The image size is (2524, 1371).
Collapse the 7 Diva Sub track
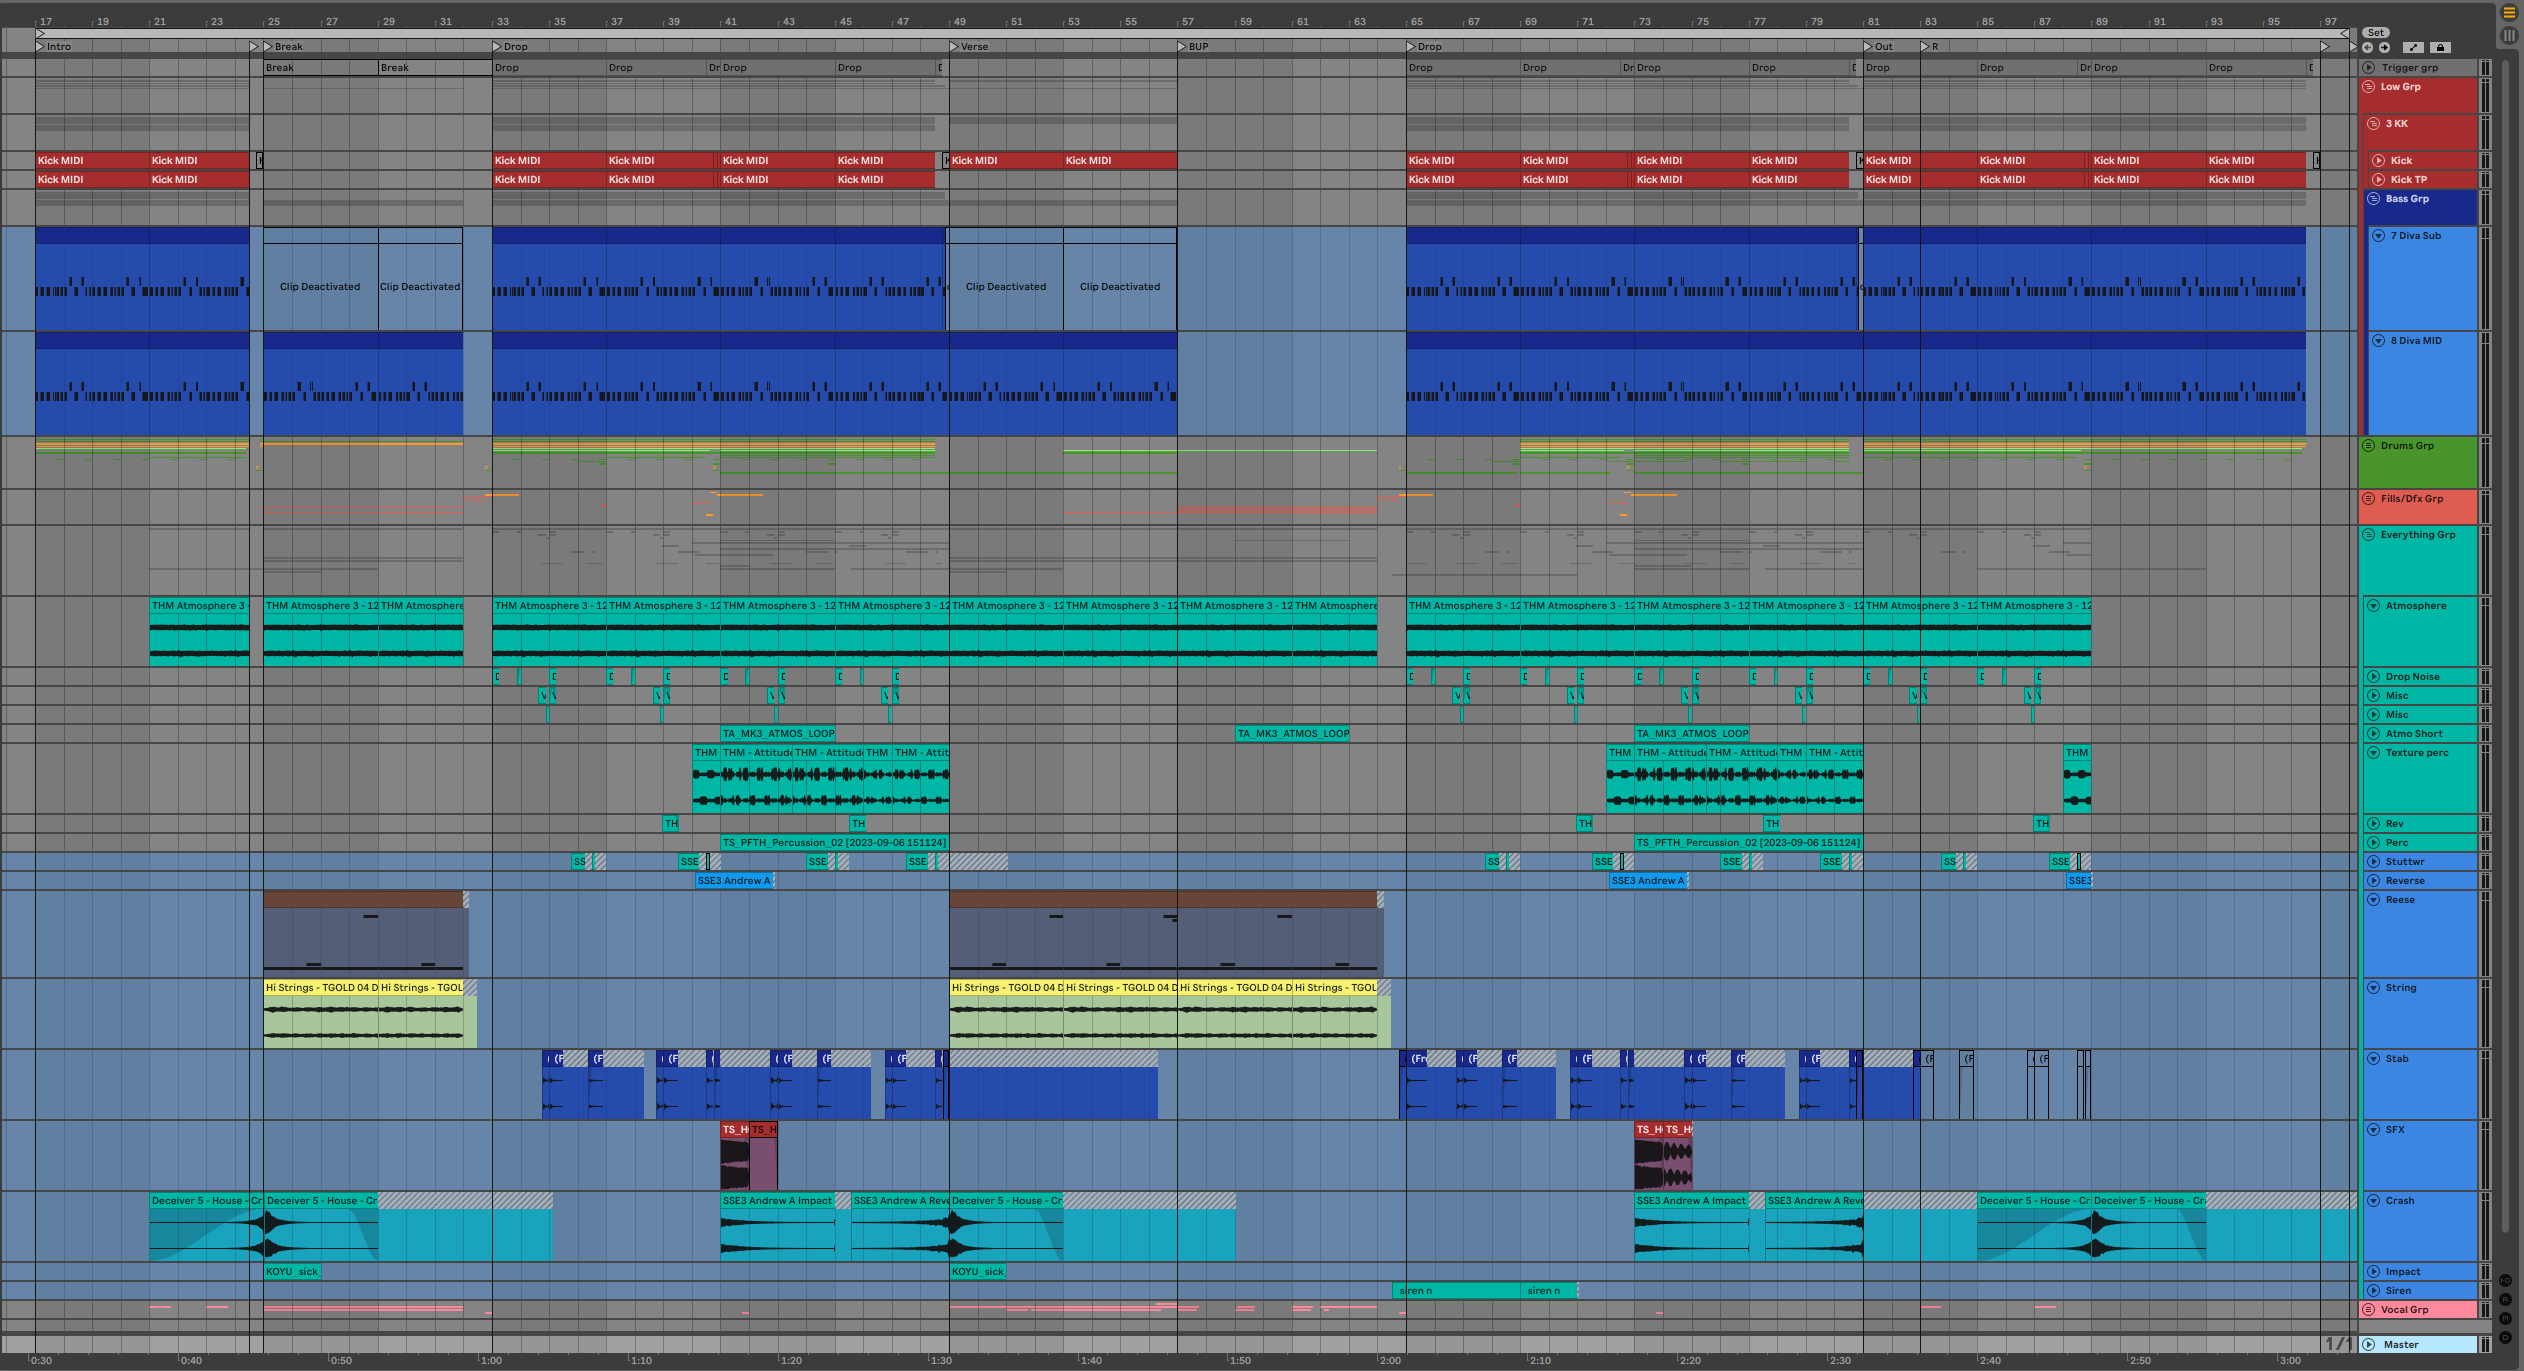(2378, 236)
